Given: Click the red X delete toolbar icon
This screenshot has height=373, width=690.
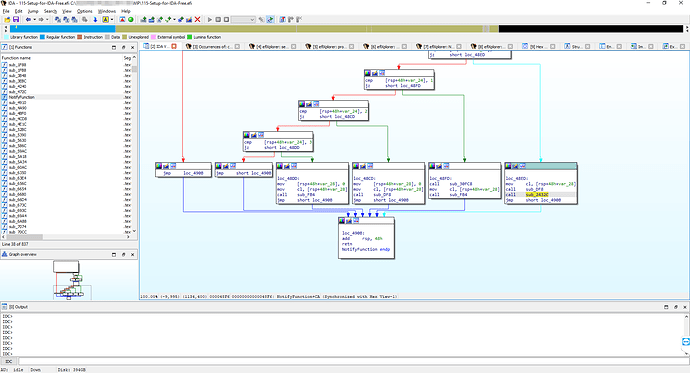Looking at the screenshot, I should pyautogui.click(x=198, y=19).
